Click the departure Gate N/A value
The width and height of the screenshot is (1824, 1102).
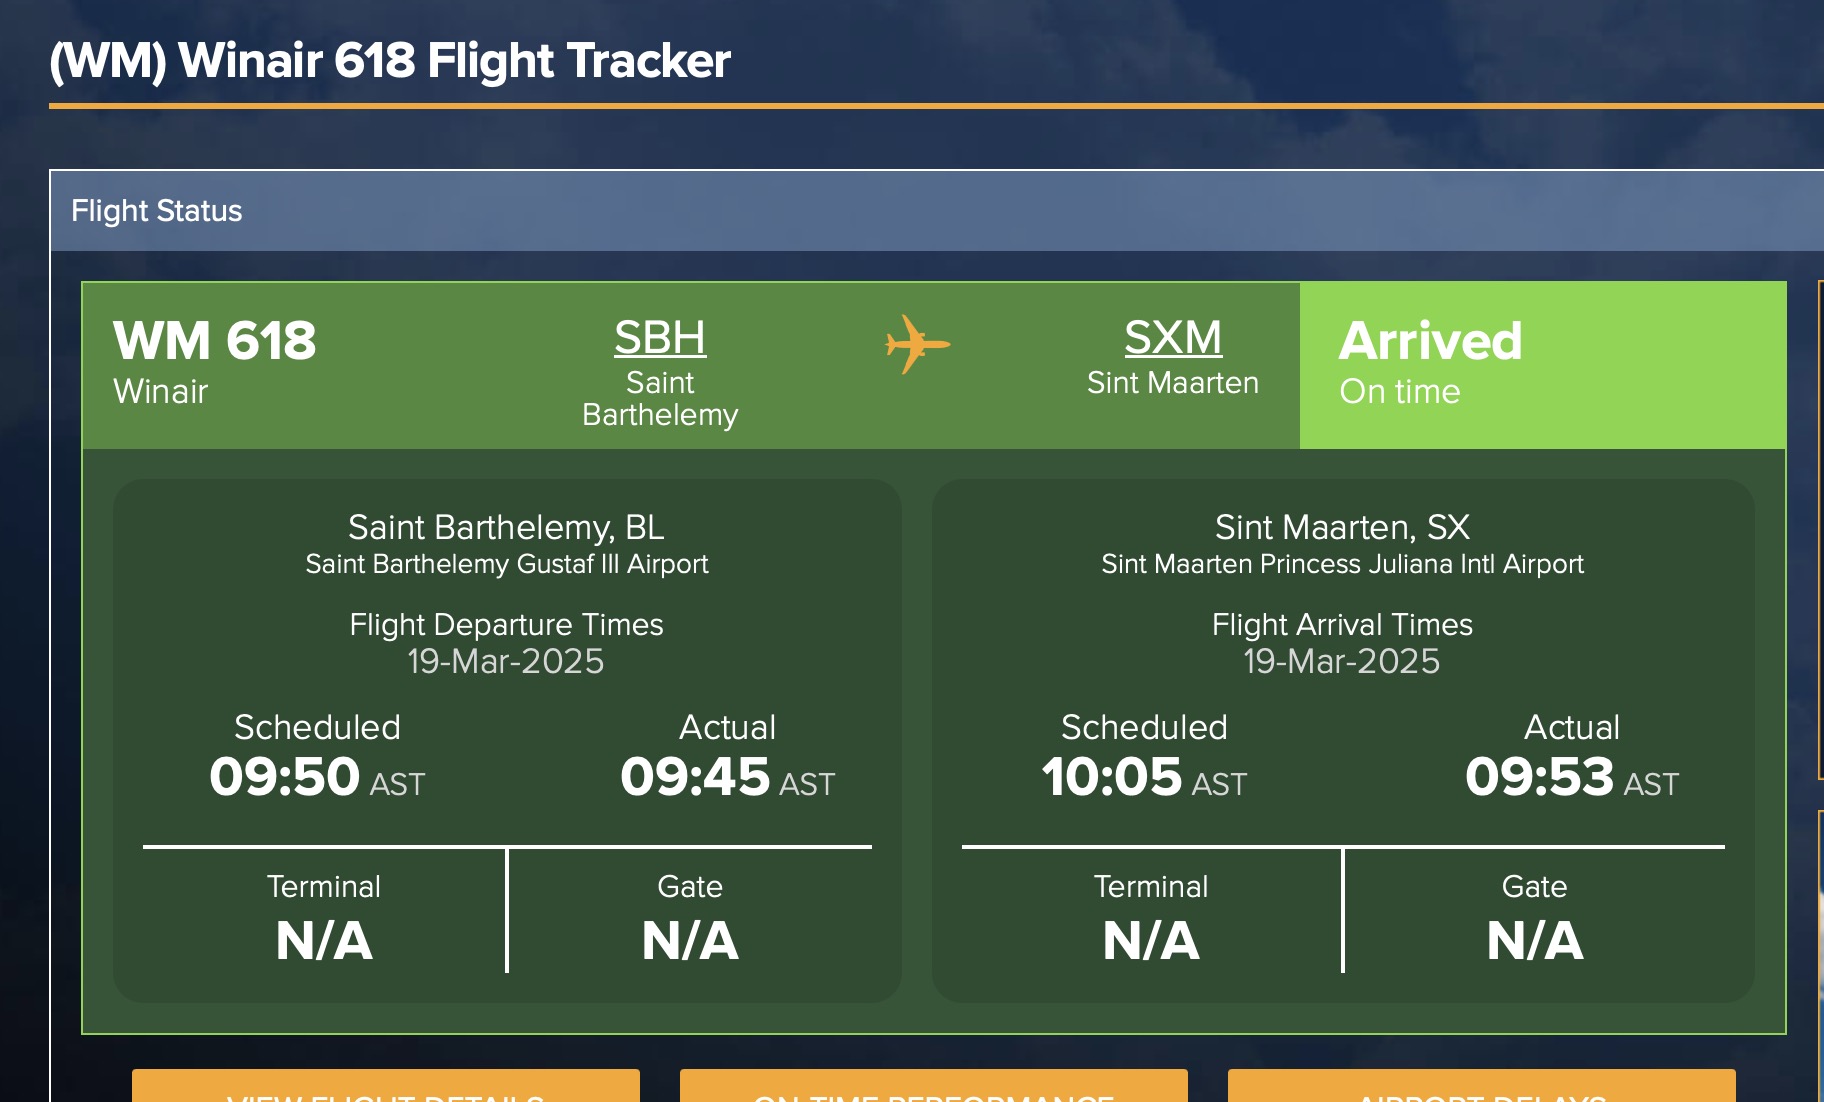point(690,941)
